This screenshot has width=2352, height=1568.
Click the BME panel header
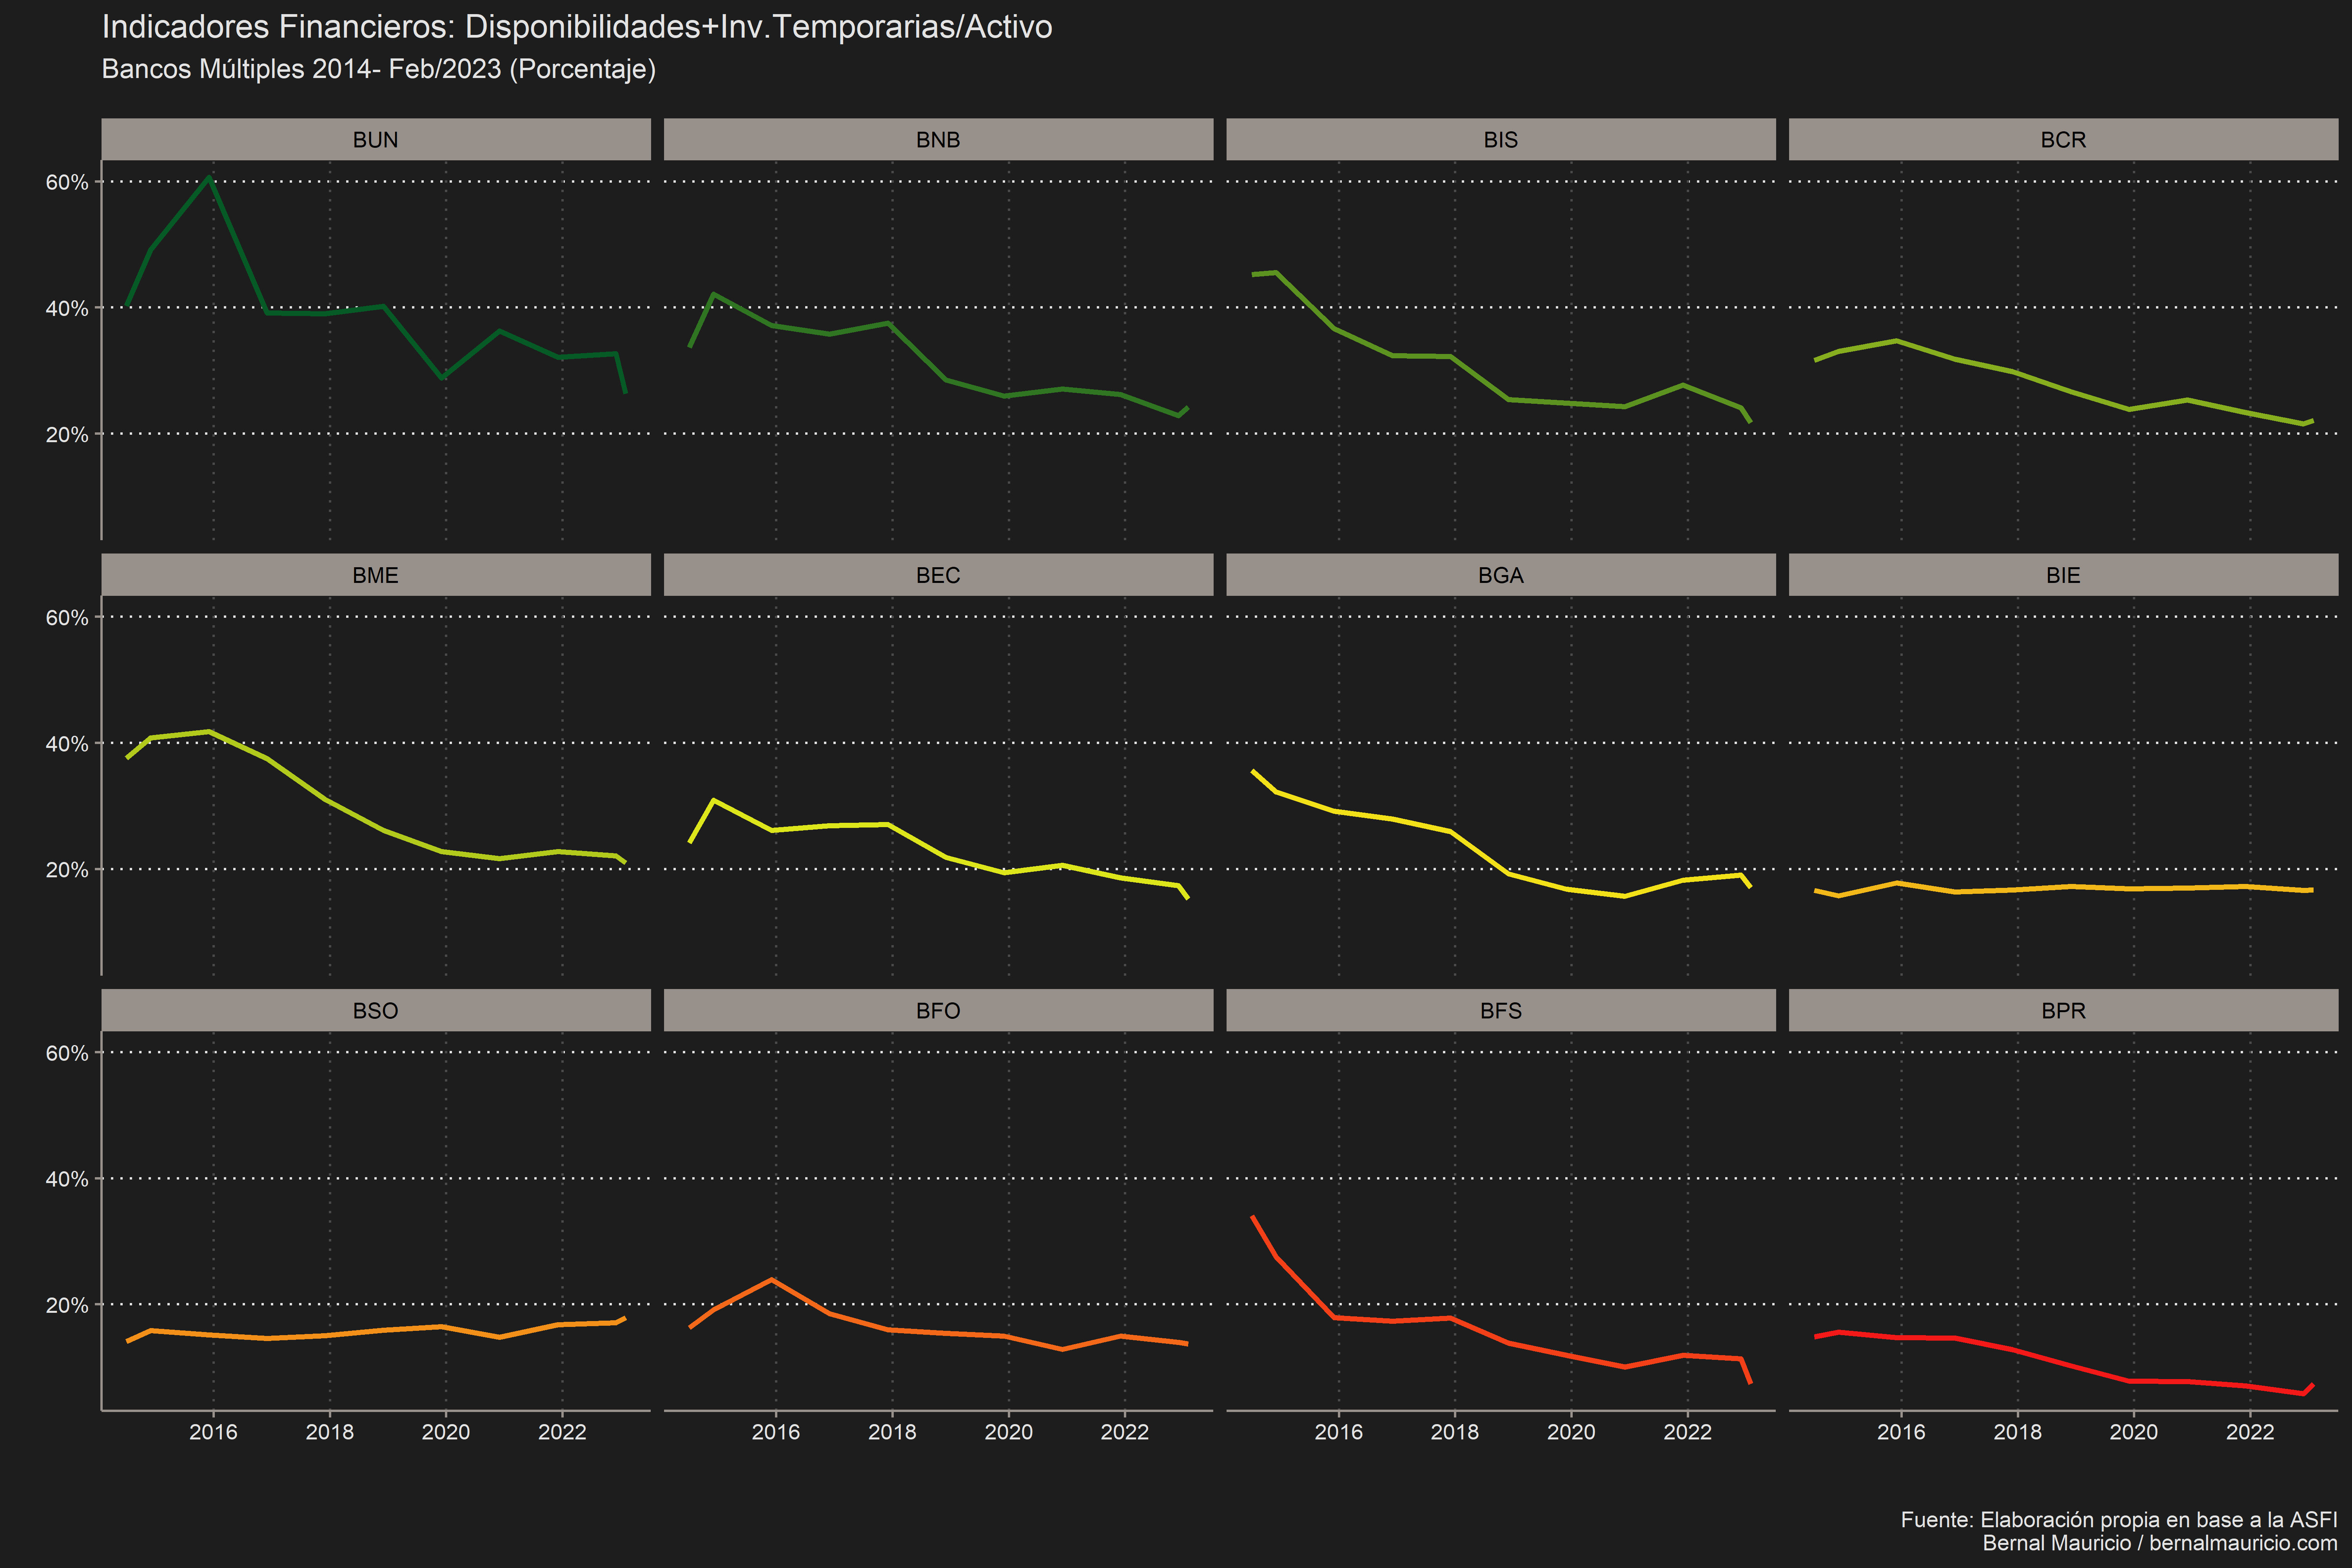376,575
